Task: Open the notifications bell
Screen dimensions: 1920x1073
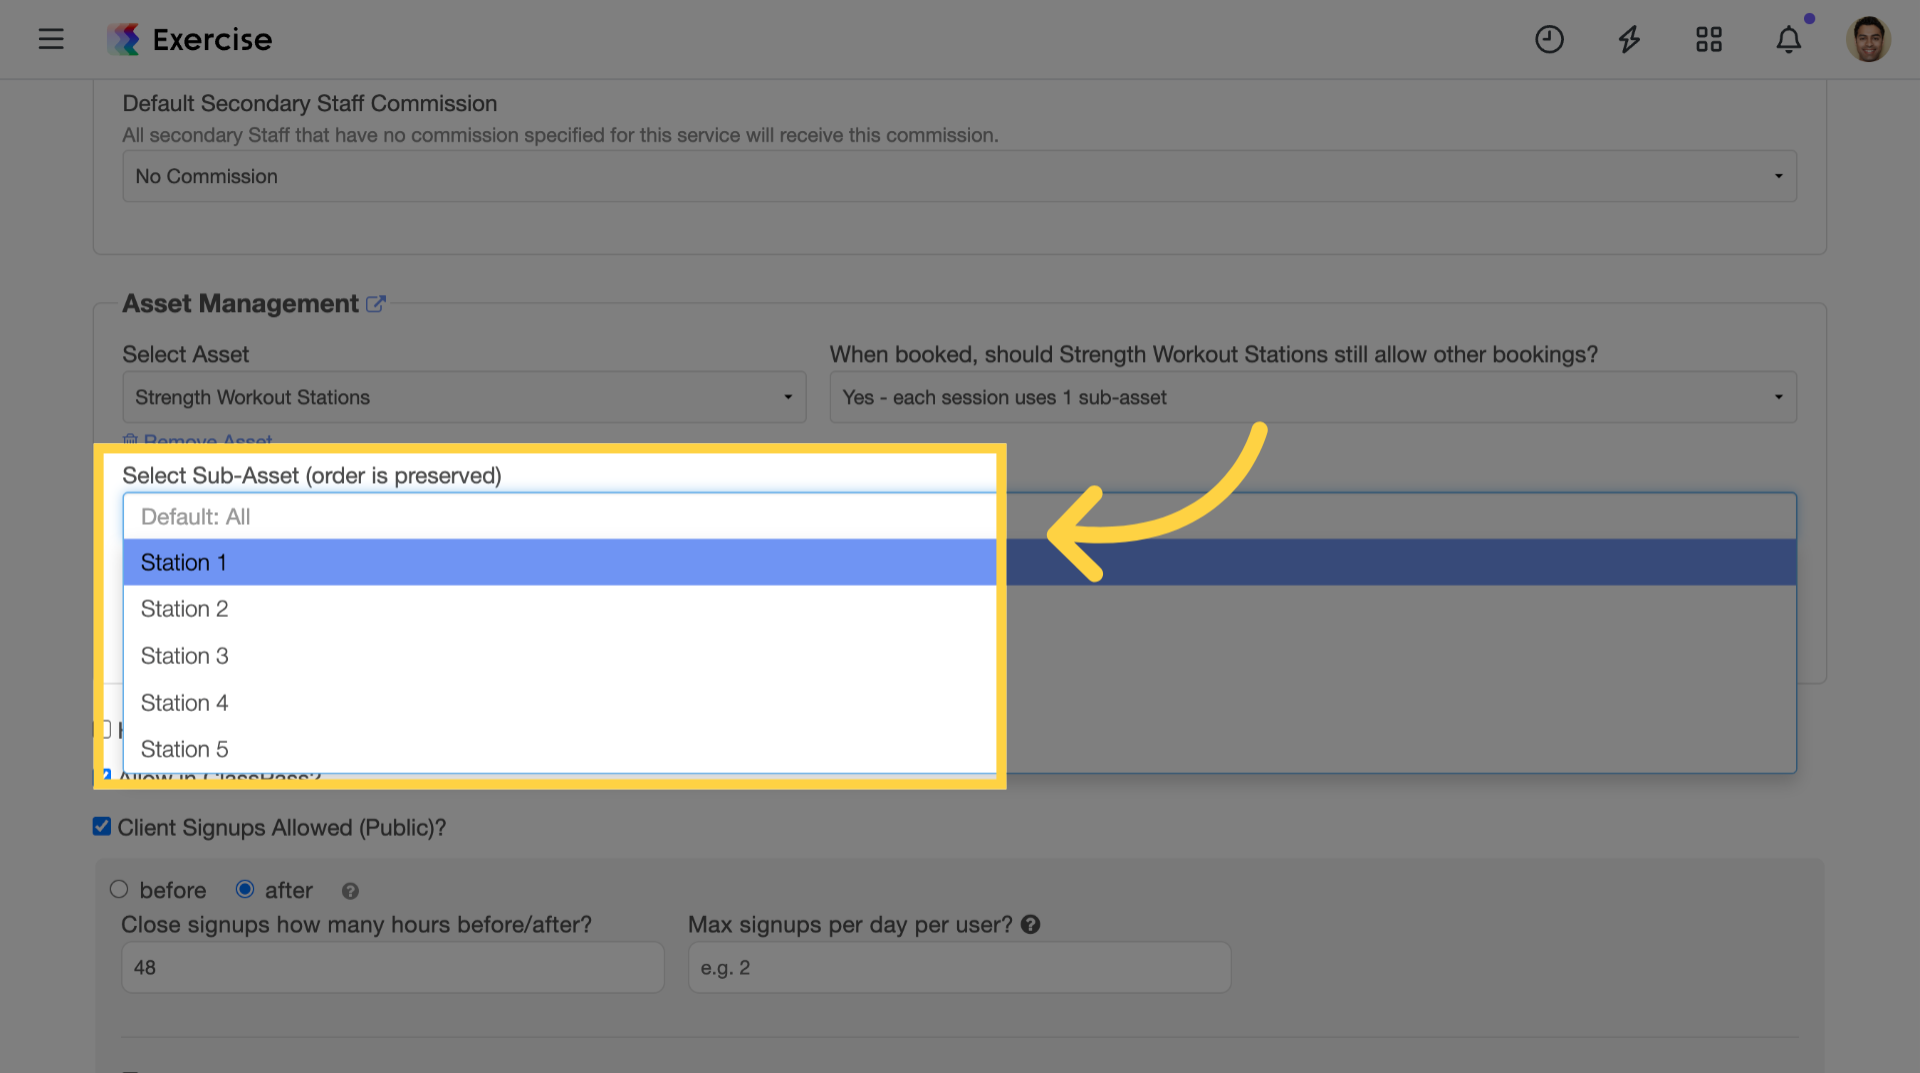Action: pyautogui.click(x=1789, y=39)
